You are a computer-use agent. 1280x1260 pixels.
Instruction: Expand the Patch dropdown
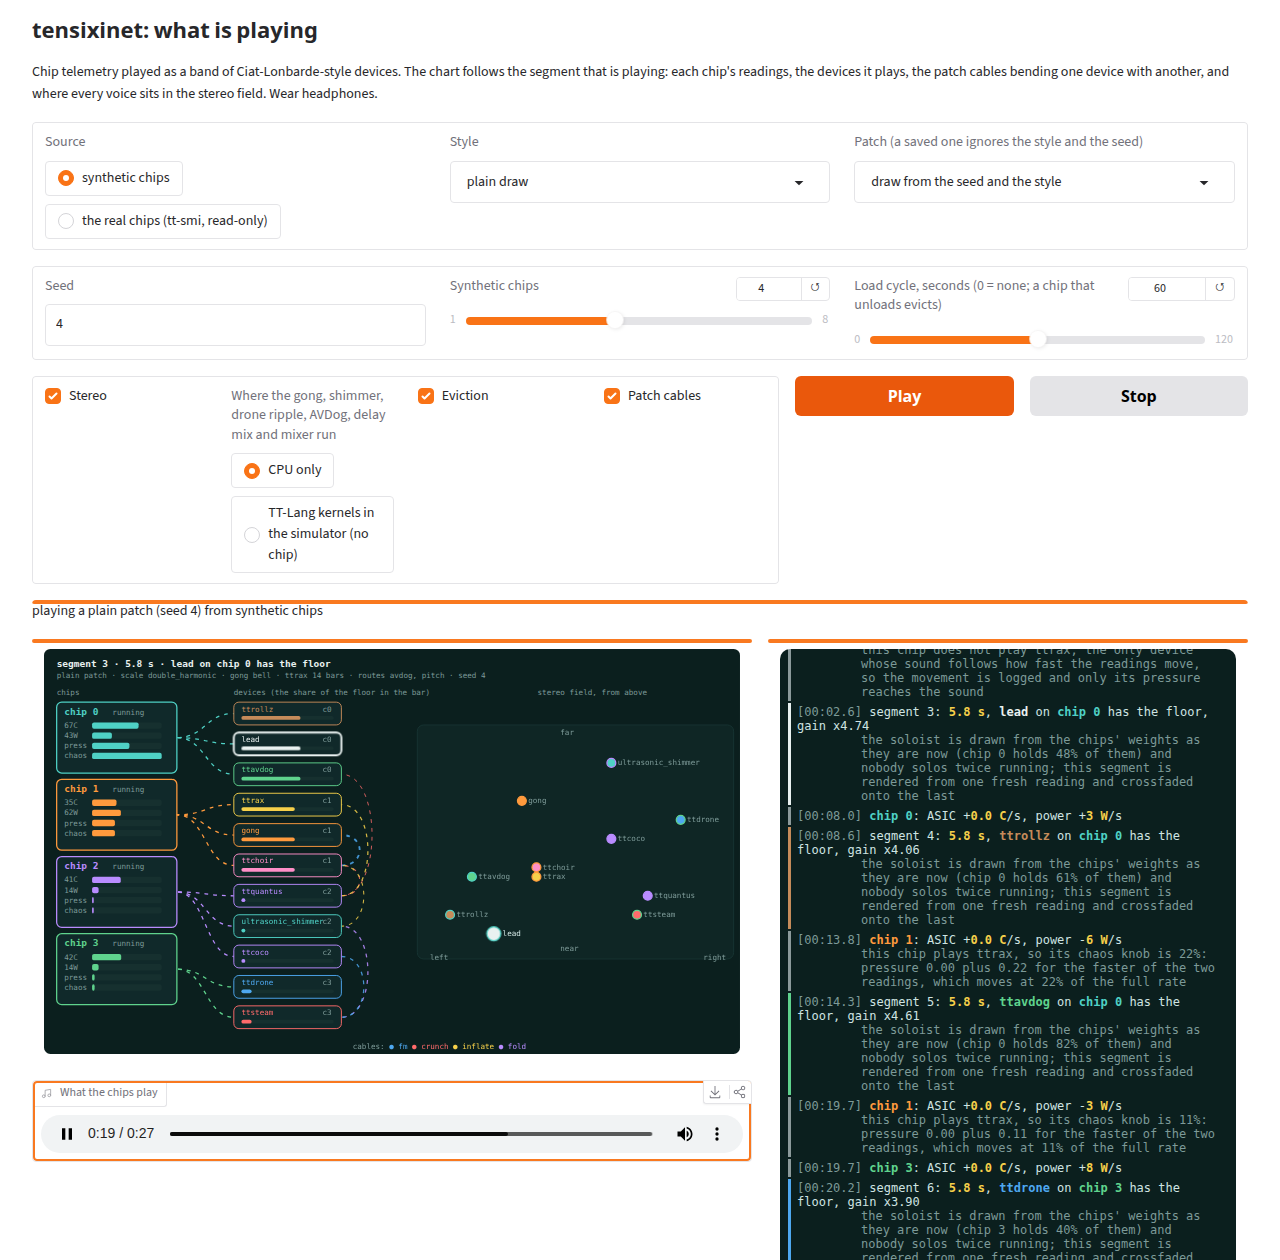1044,182
